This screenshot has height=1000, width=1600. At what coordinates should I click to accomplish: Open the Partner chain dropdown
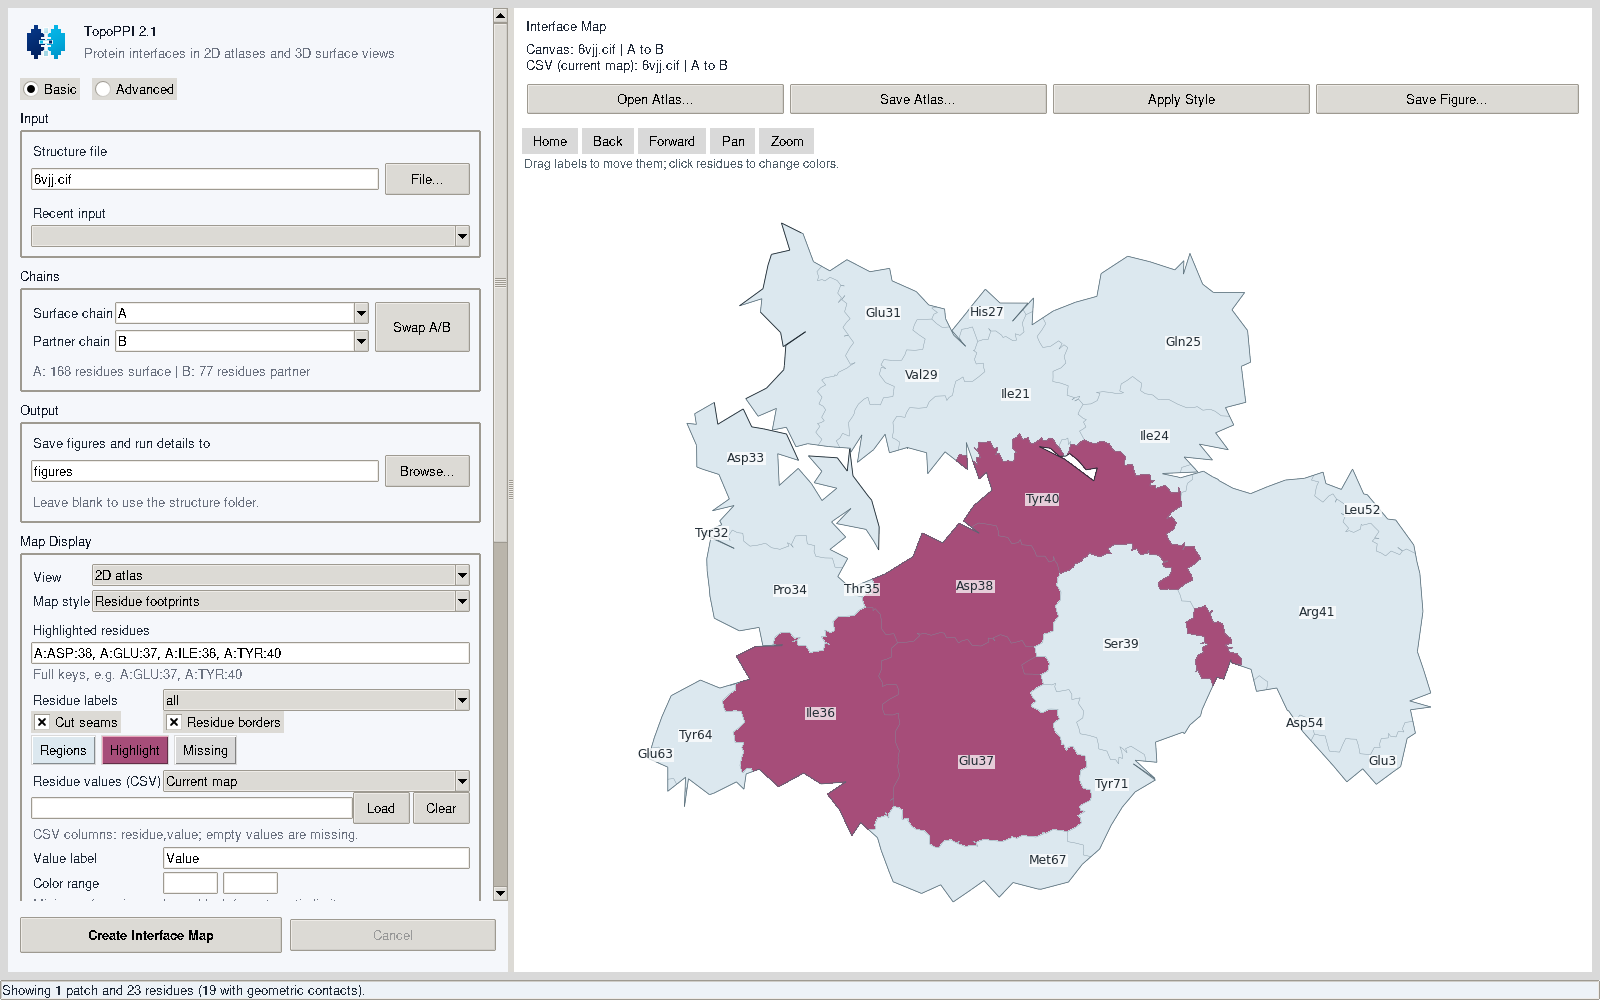tap(242, 341)
